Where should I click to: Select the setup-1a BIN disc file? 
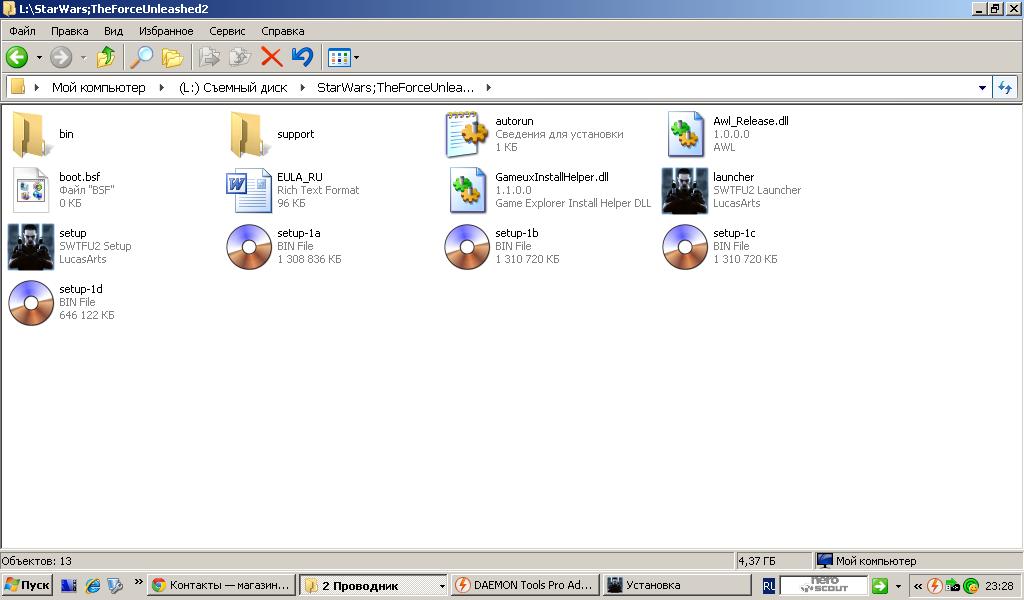pos(248,246)
